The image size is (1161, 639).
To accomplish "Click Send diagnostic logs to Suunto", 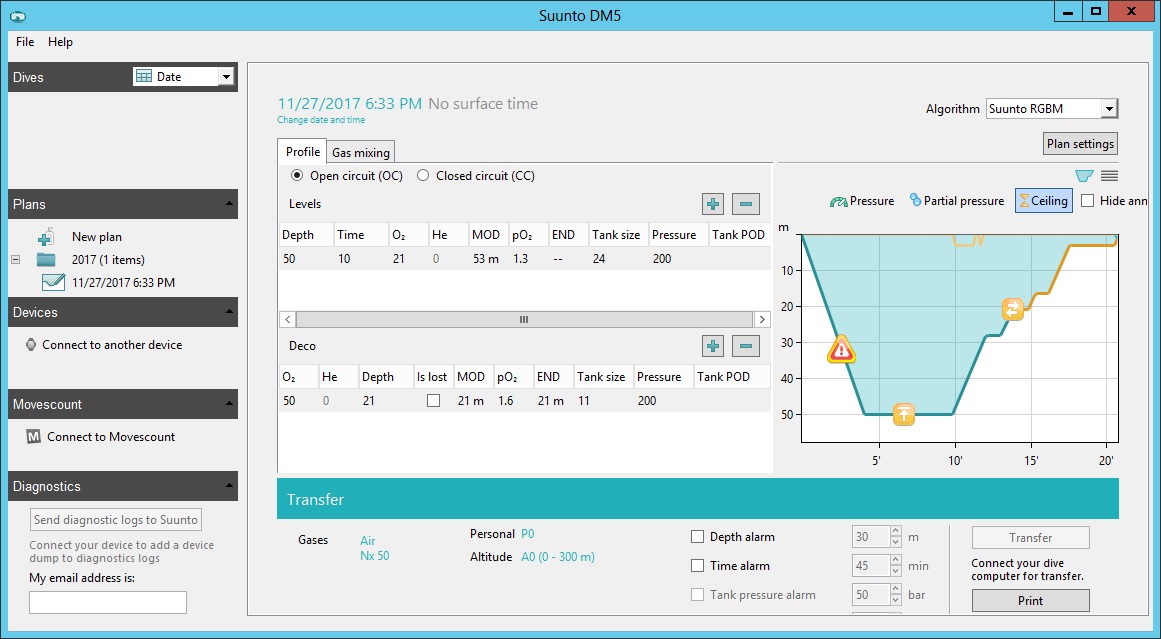I will [116, 520].
